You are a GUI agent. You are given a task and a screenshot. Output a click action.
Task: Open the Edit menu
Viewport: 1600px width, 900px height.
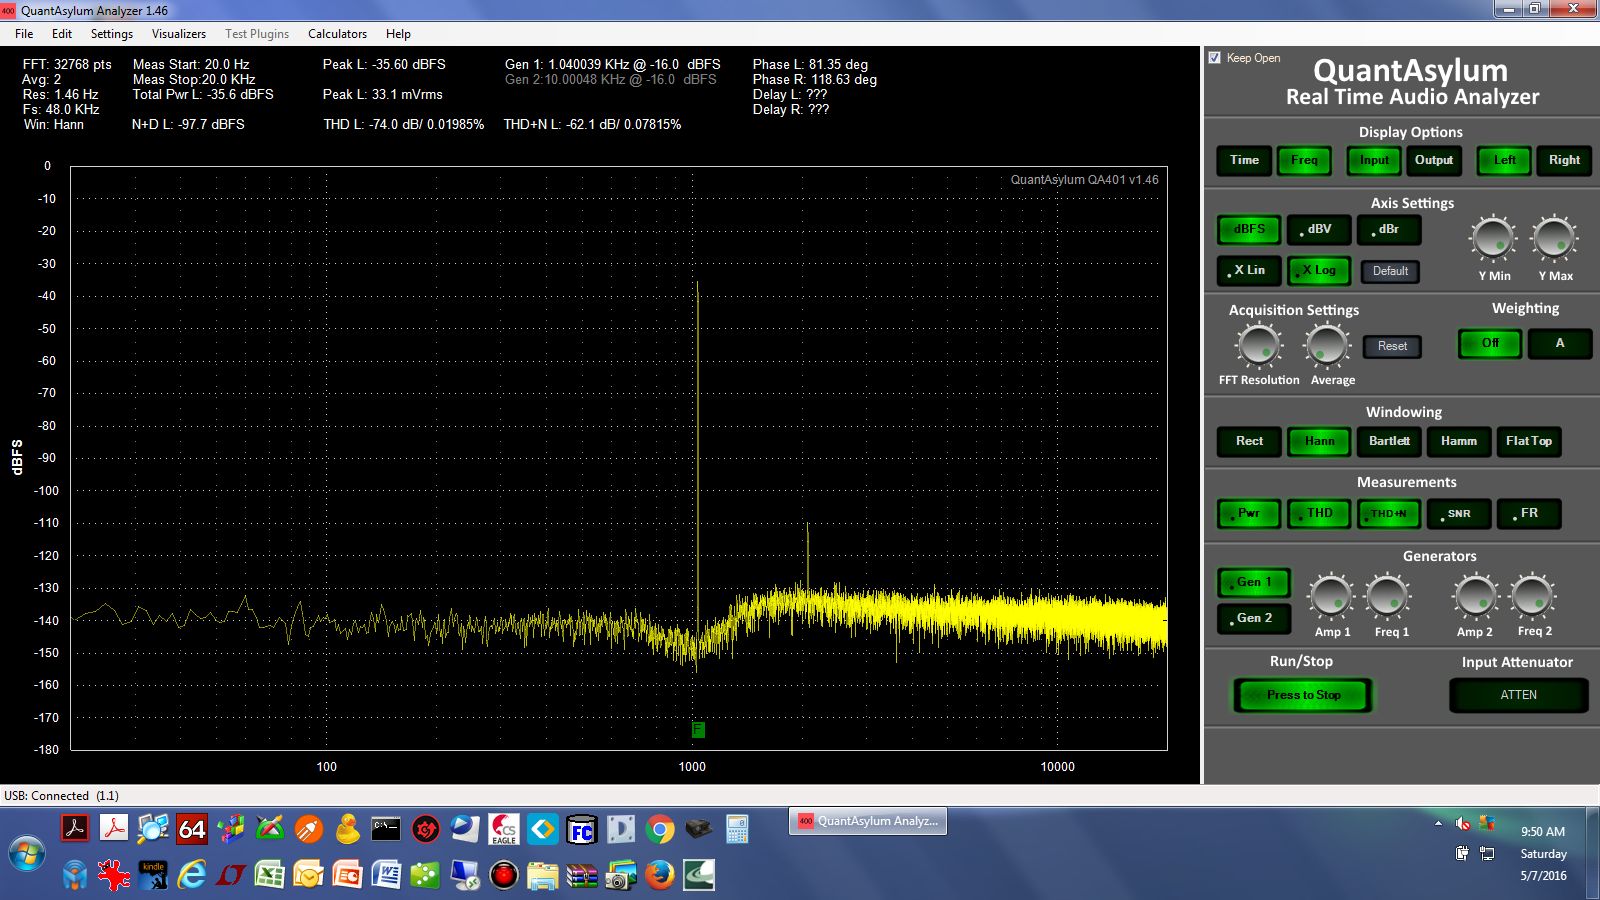[x=62, y=33]
